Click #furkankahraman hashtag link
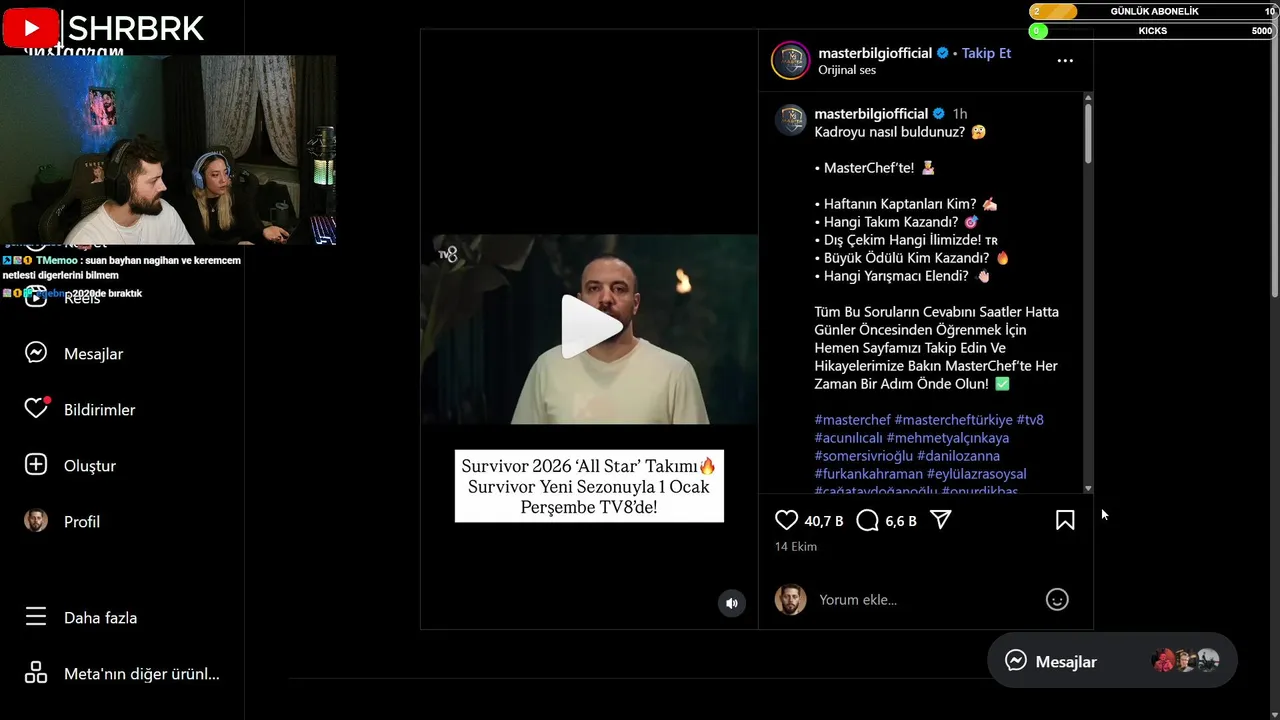 [868, 474]
